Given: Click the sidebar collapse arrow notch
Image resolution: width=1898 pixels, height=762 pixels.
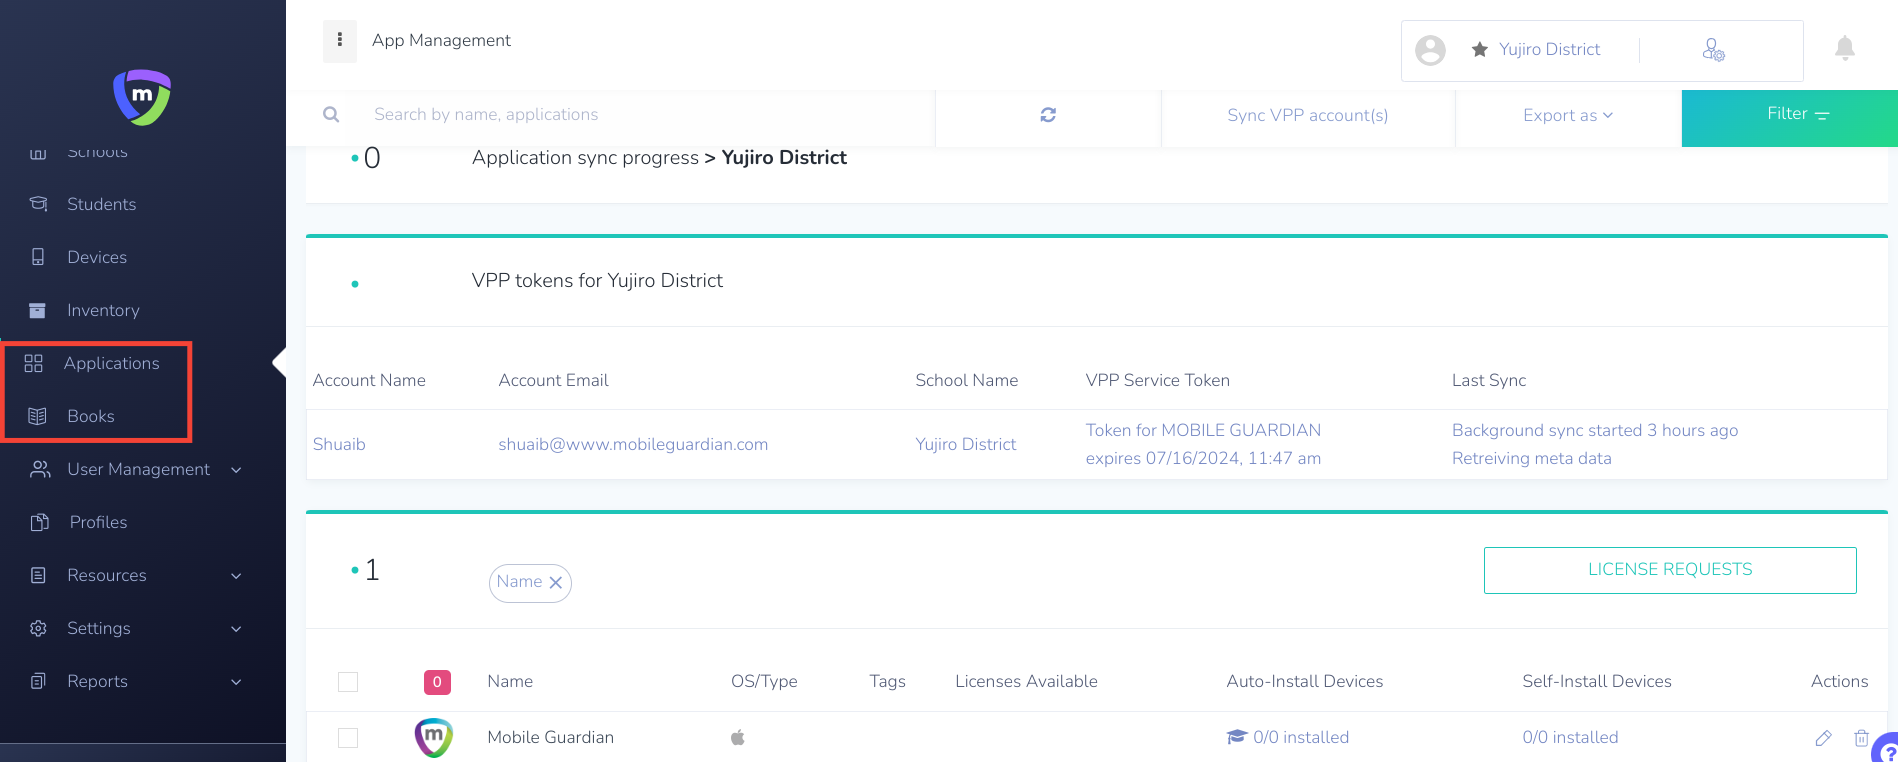Looking at the screenshot, I should tap(279, 363).
